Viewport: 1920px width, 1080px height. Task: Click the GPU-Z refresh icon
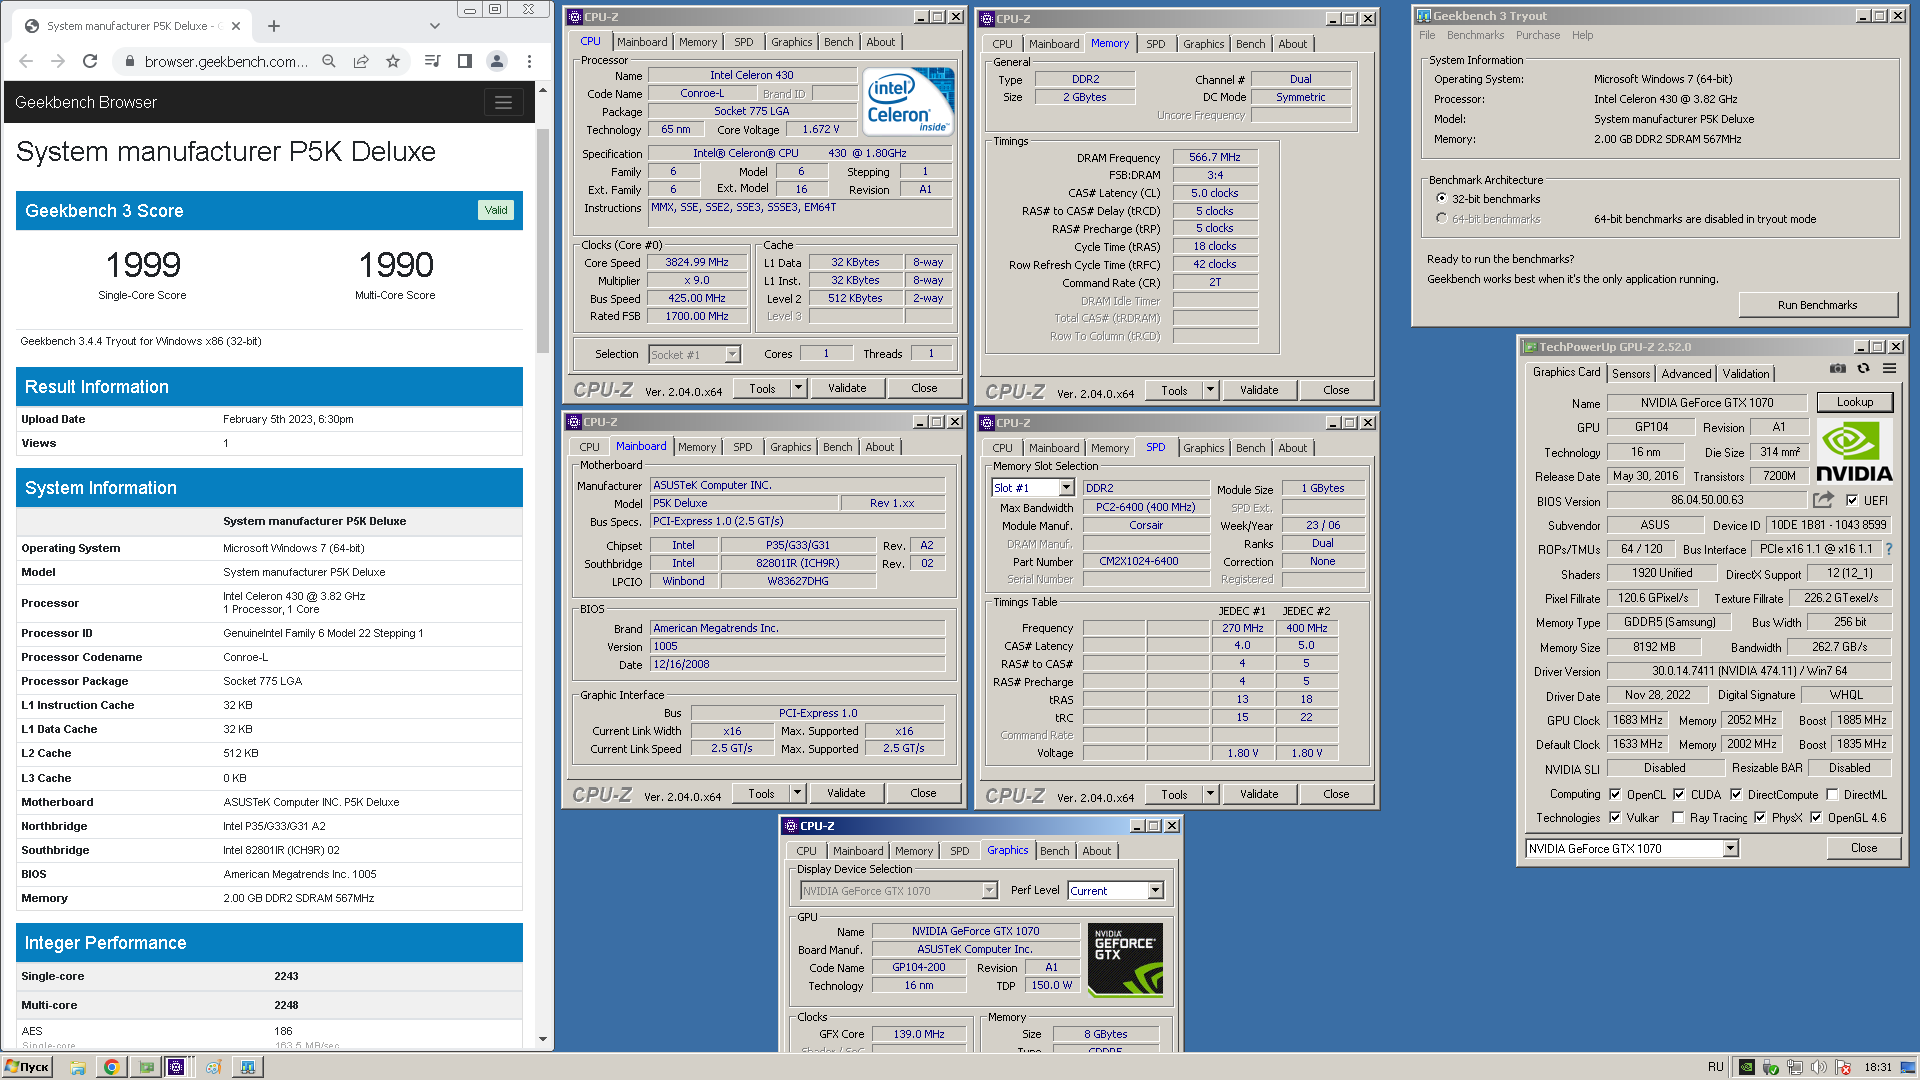pyautogui.click(x=1863, y=369)
